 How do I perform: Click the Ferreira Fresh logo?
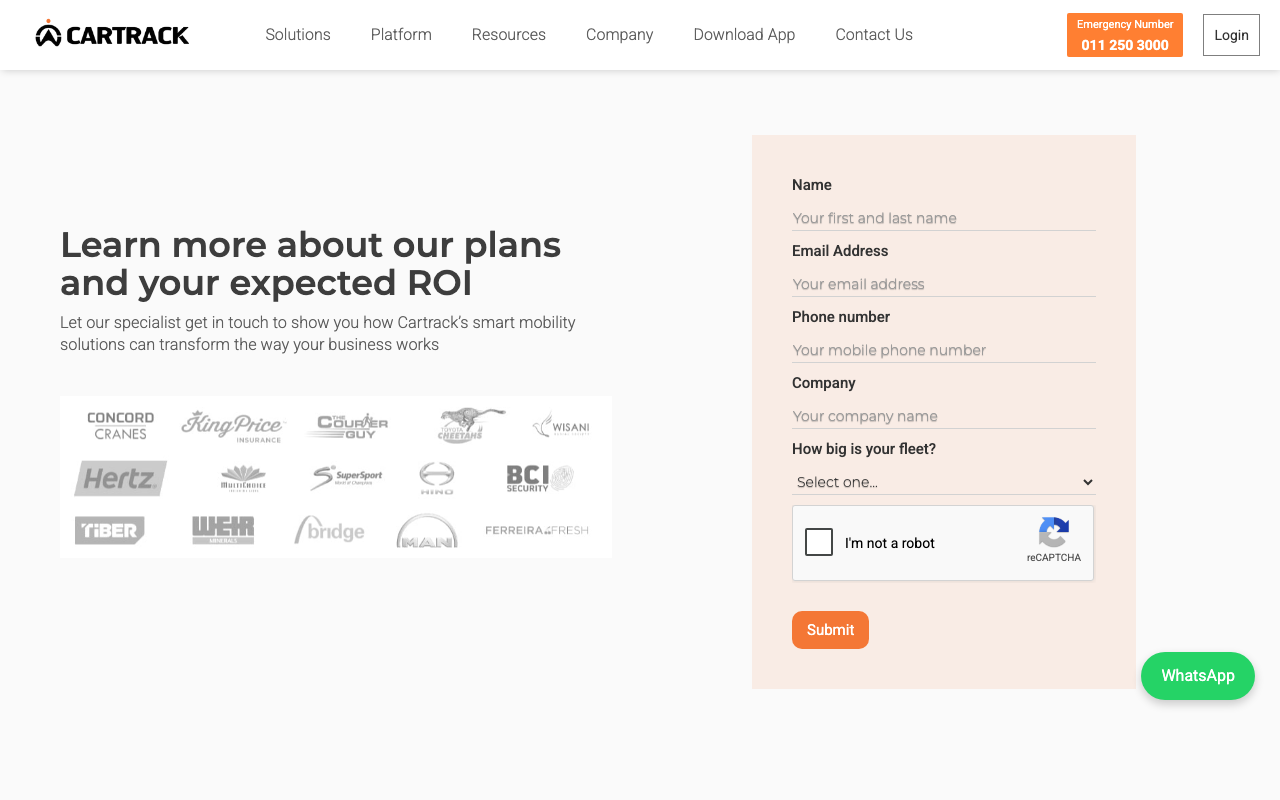[537, 530]
